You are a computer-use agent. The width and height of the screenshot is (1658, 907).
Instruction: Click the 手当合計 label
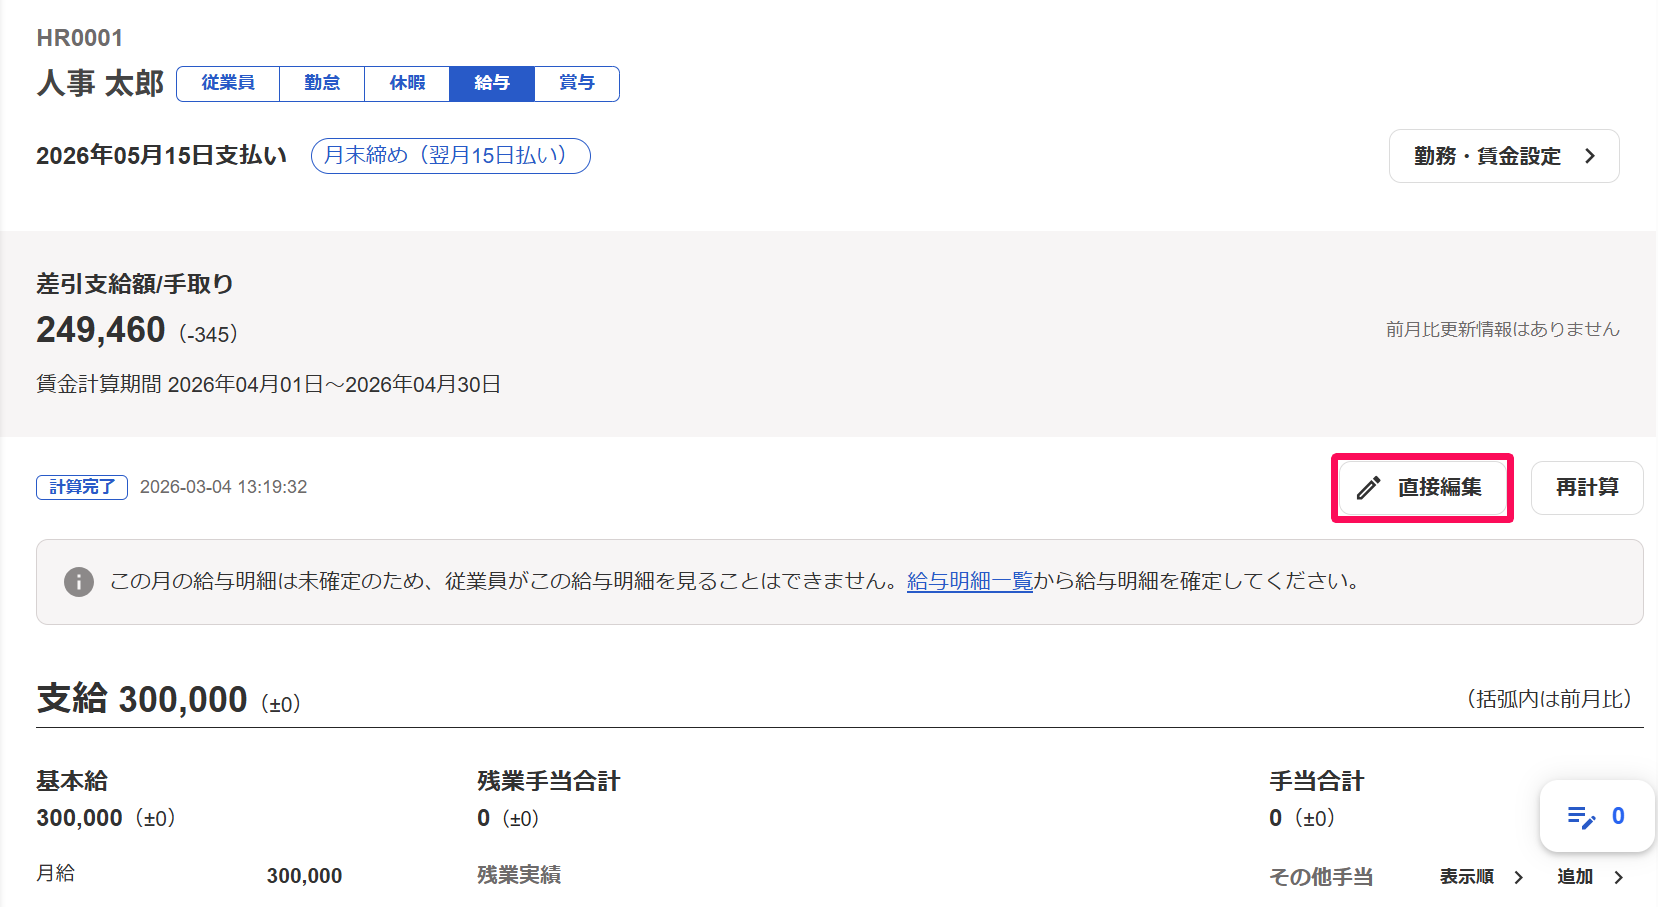tap(1317, 781)
